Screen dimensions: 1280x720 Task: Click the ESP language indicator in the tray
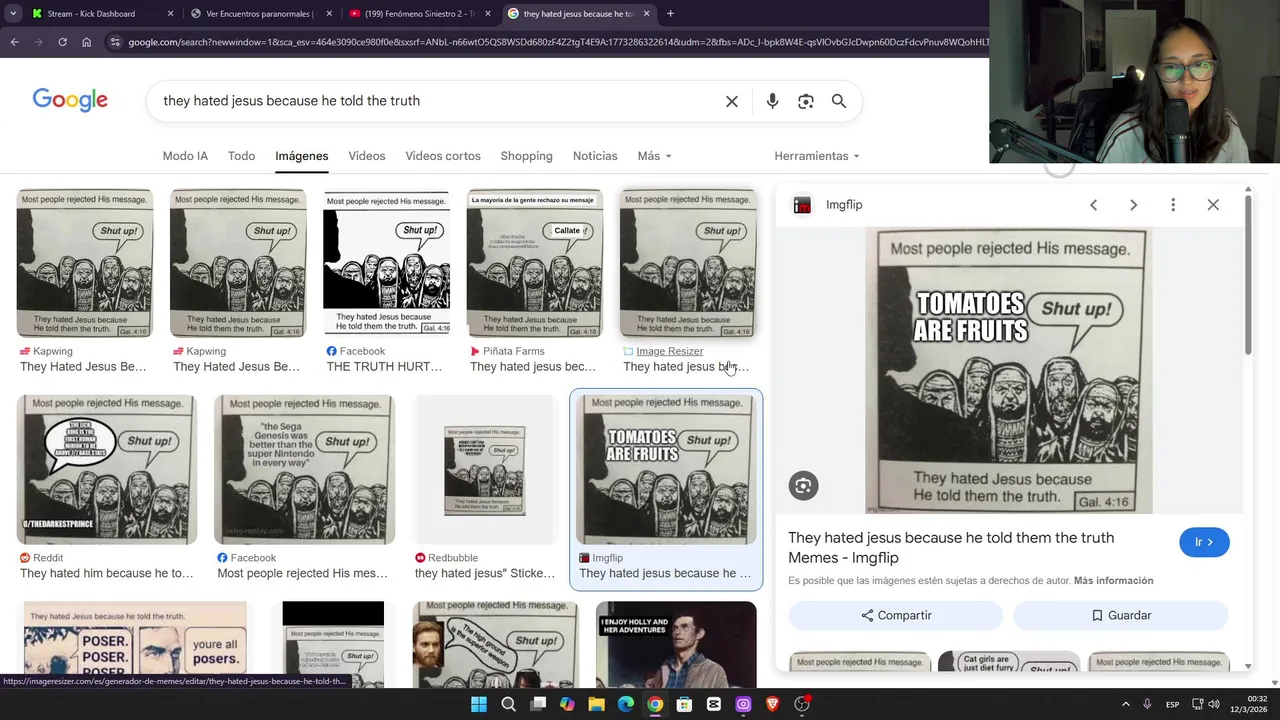coord(1172,704)
